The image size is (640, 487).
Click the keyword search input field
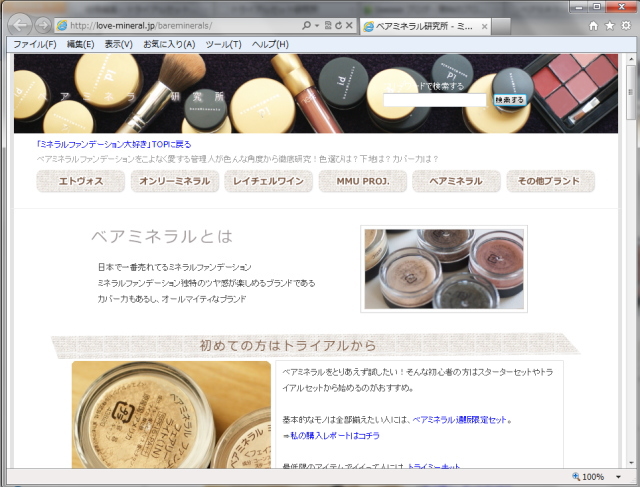[435, 100]
